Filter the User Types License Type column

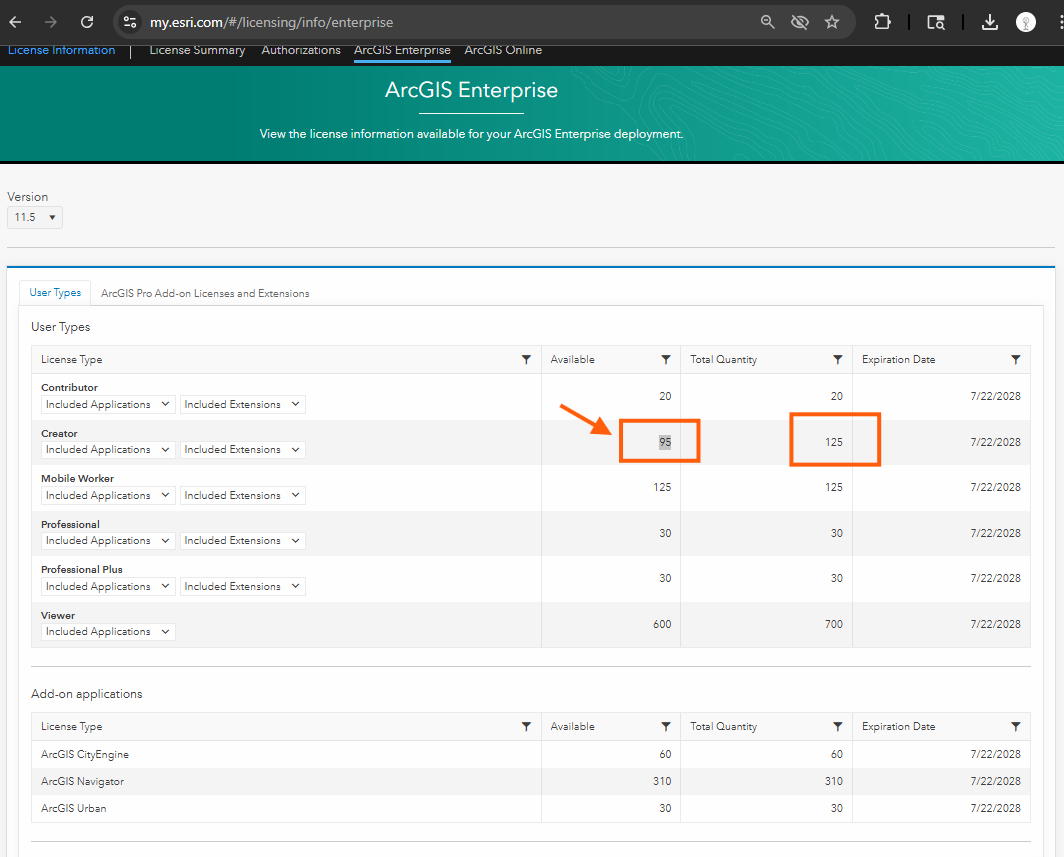coord(526,360)
